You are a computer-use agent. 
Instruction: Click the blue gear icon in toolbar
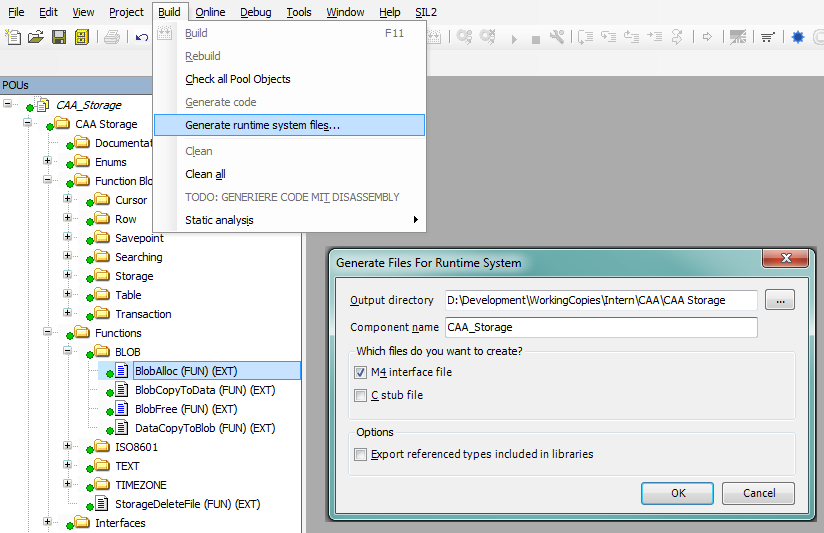pyautogui.click(x=797, y=37)
